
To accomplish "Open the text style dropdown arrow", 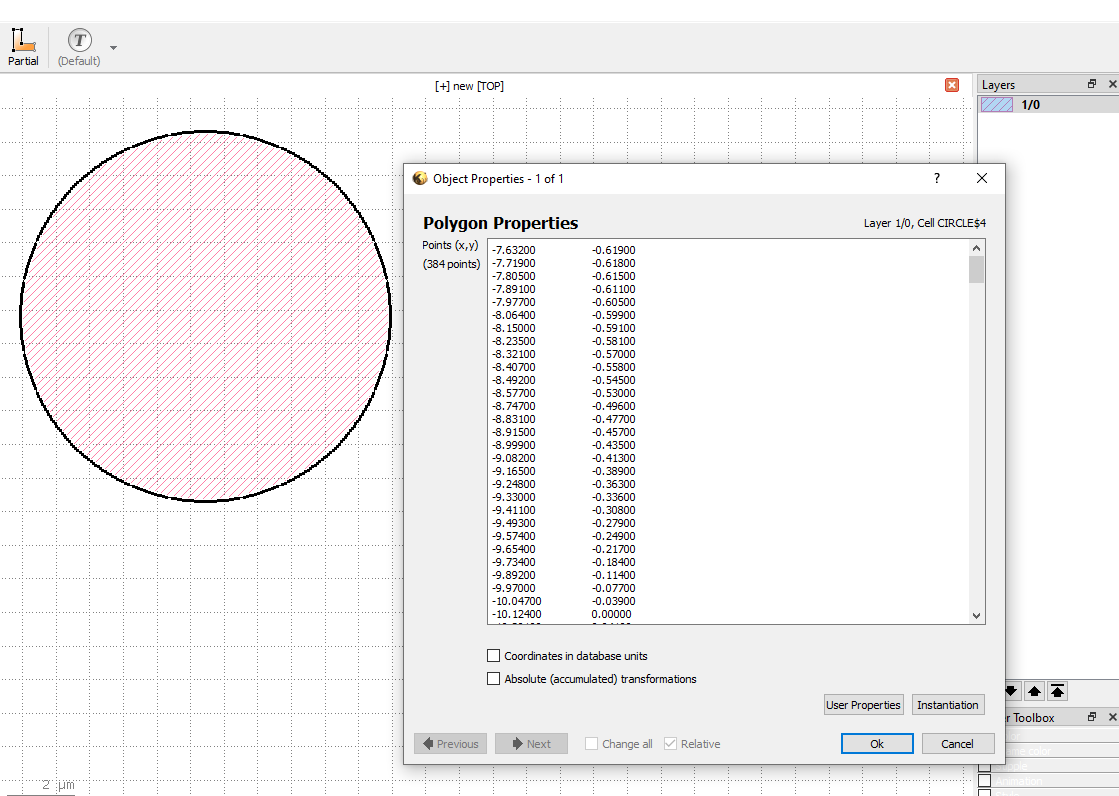I will (x=112, y=47).
